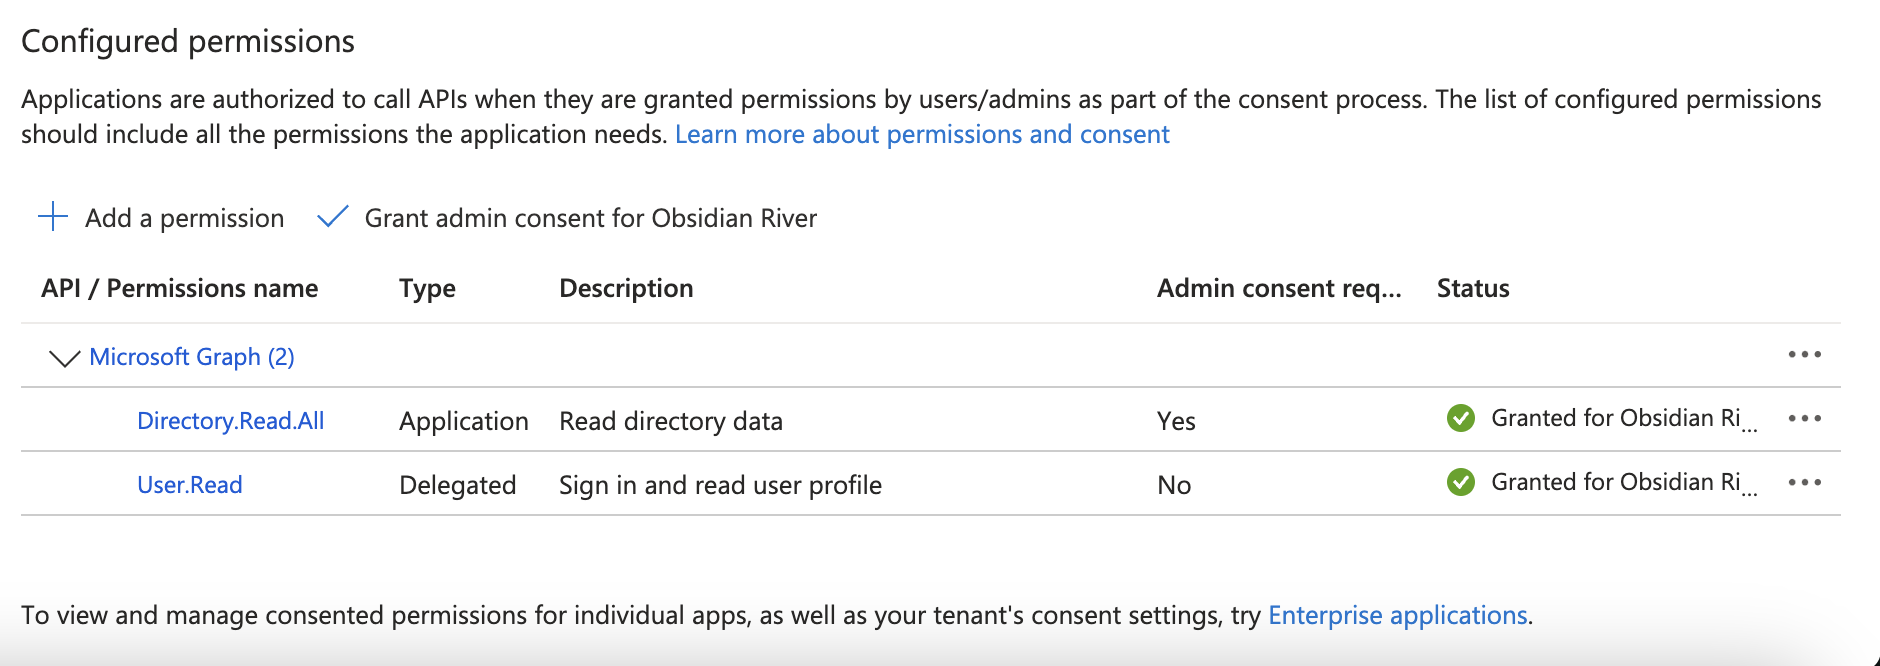Follow the Learn more about permissions and consent link
Viewport: 1880px width, 666px height.
click(922, 134)
